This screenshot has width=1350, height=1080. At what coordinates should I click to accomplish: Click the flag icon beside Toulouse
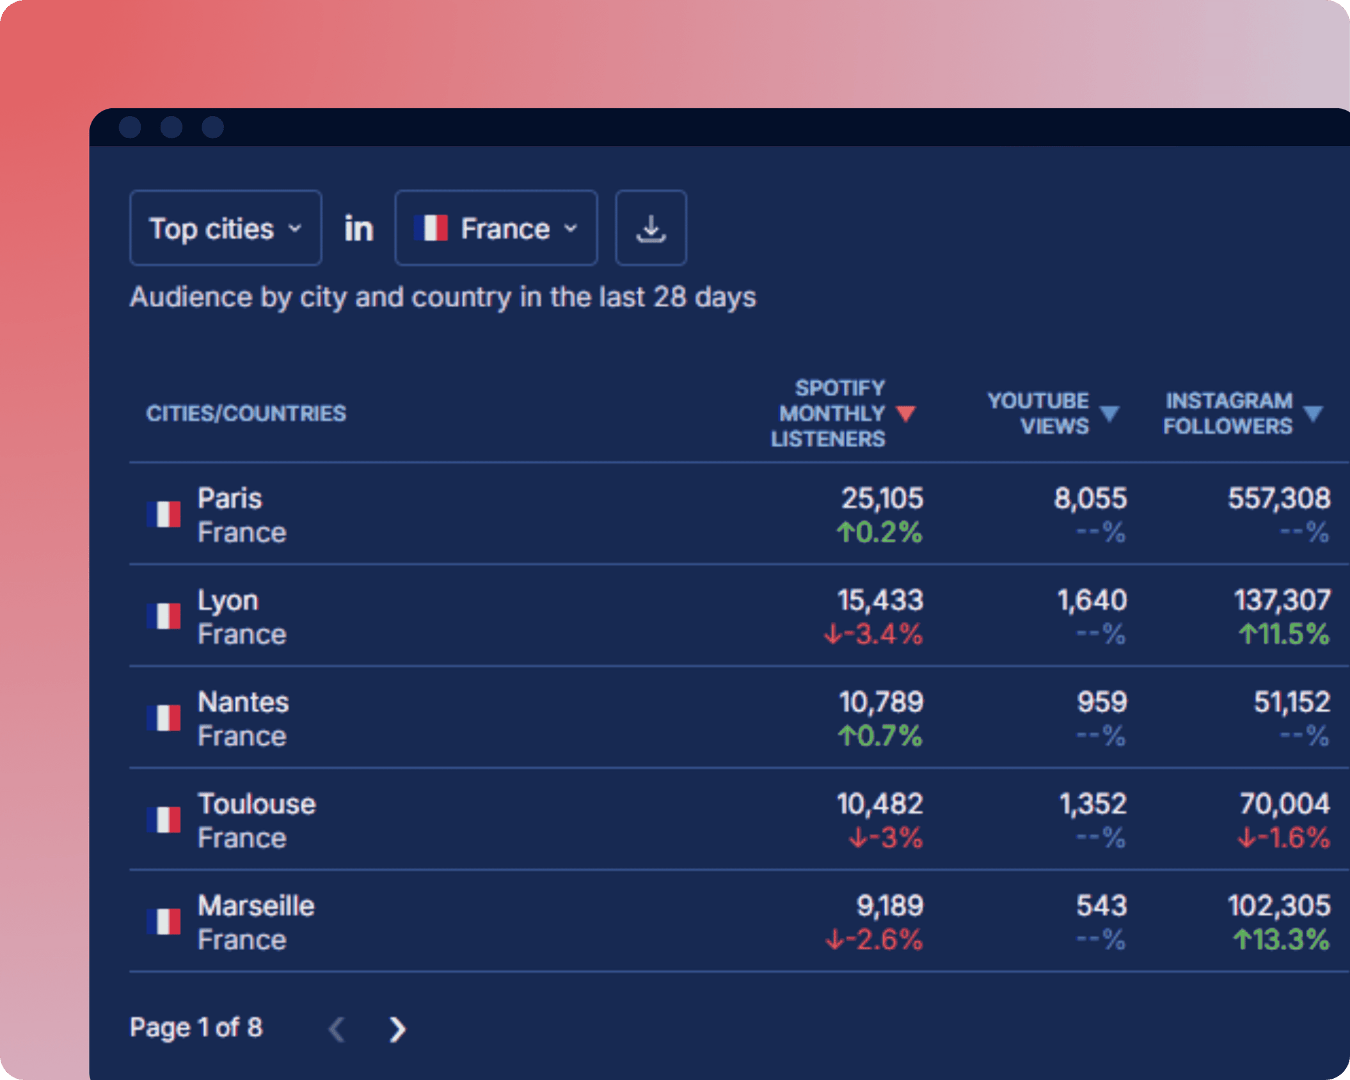click(x=165, y=820)
